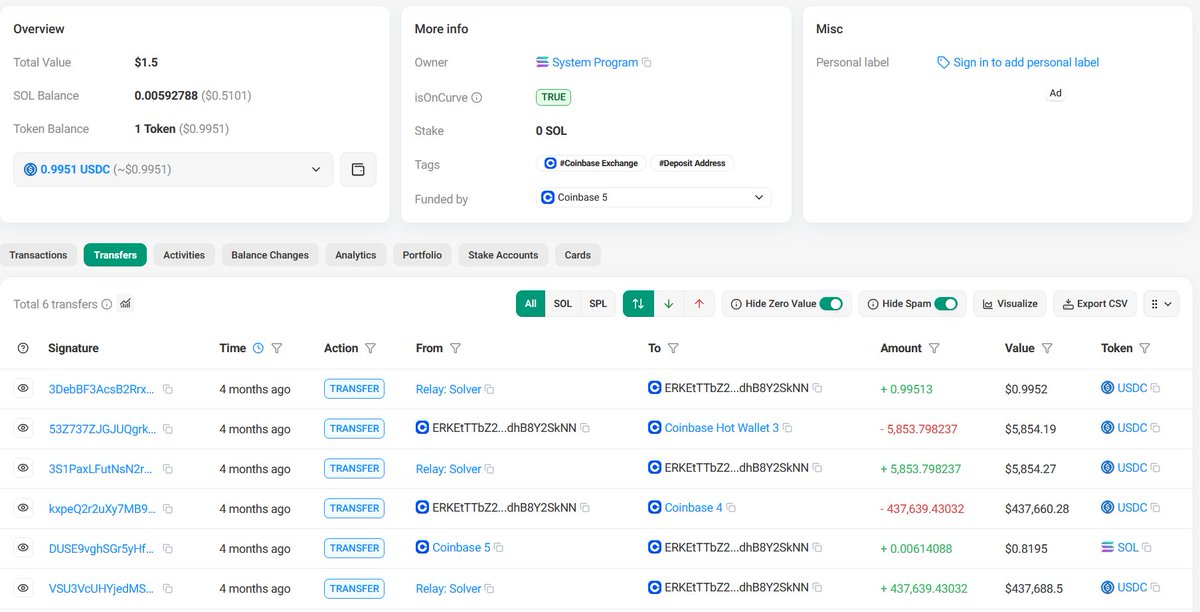1200x612 pixels.
Task: Copy Coinbase Hot Wallet 3 address
Action: click(787, 428)
